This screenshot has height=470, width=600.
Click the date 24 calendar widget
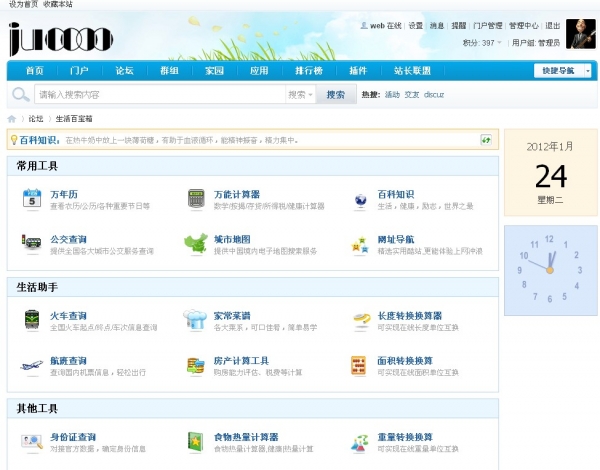coord(551,173)
